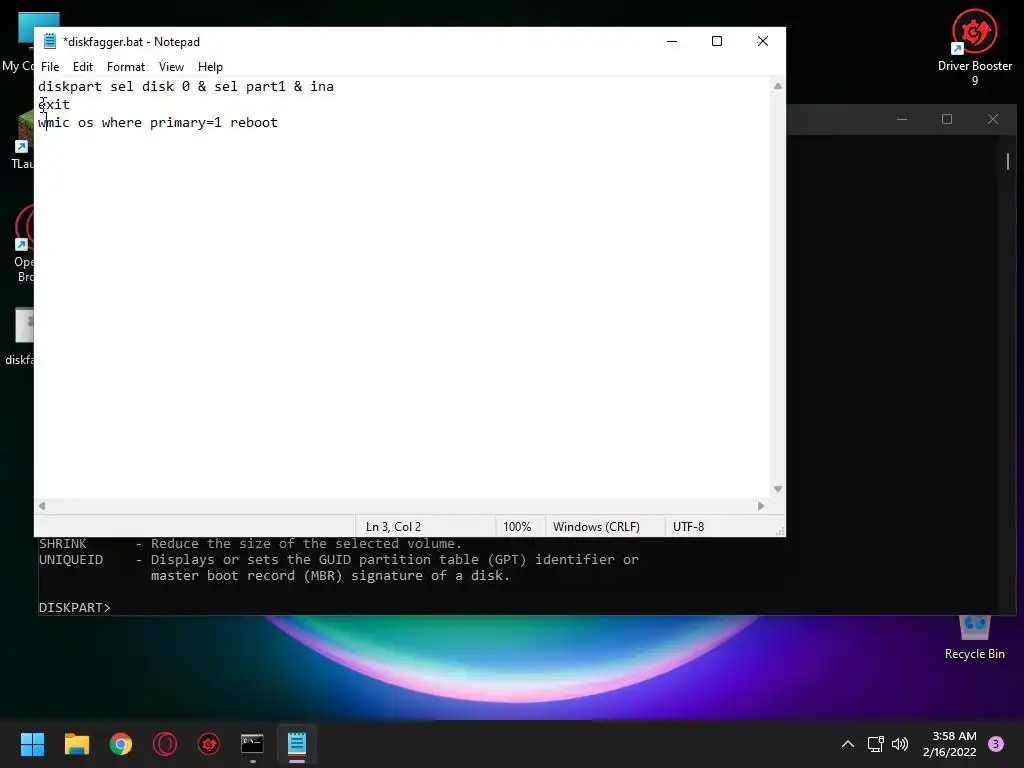Screen dimensions: 1024x768
Task: Click the 'Ln 3, Col 2' status bar entry
Action: [x=393, y=527]
